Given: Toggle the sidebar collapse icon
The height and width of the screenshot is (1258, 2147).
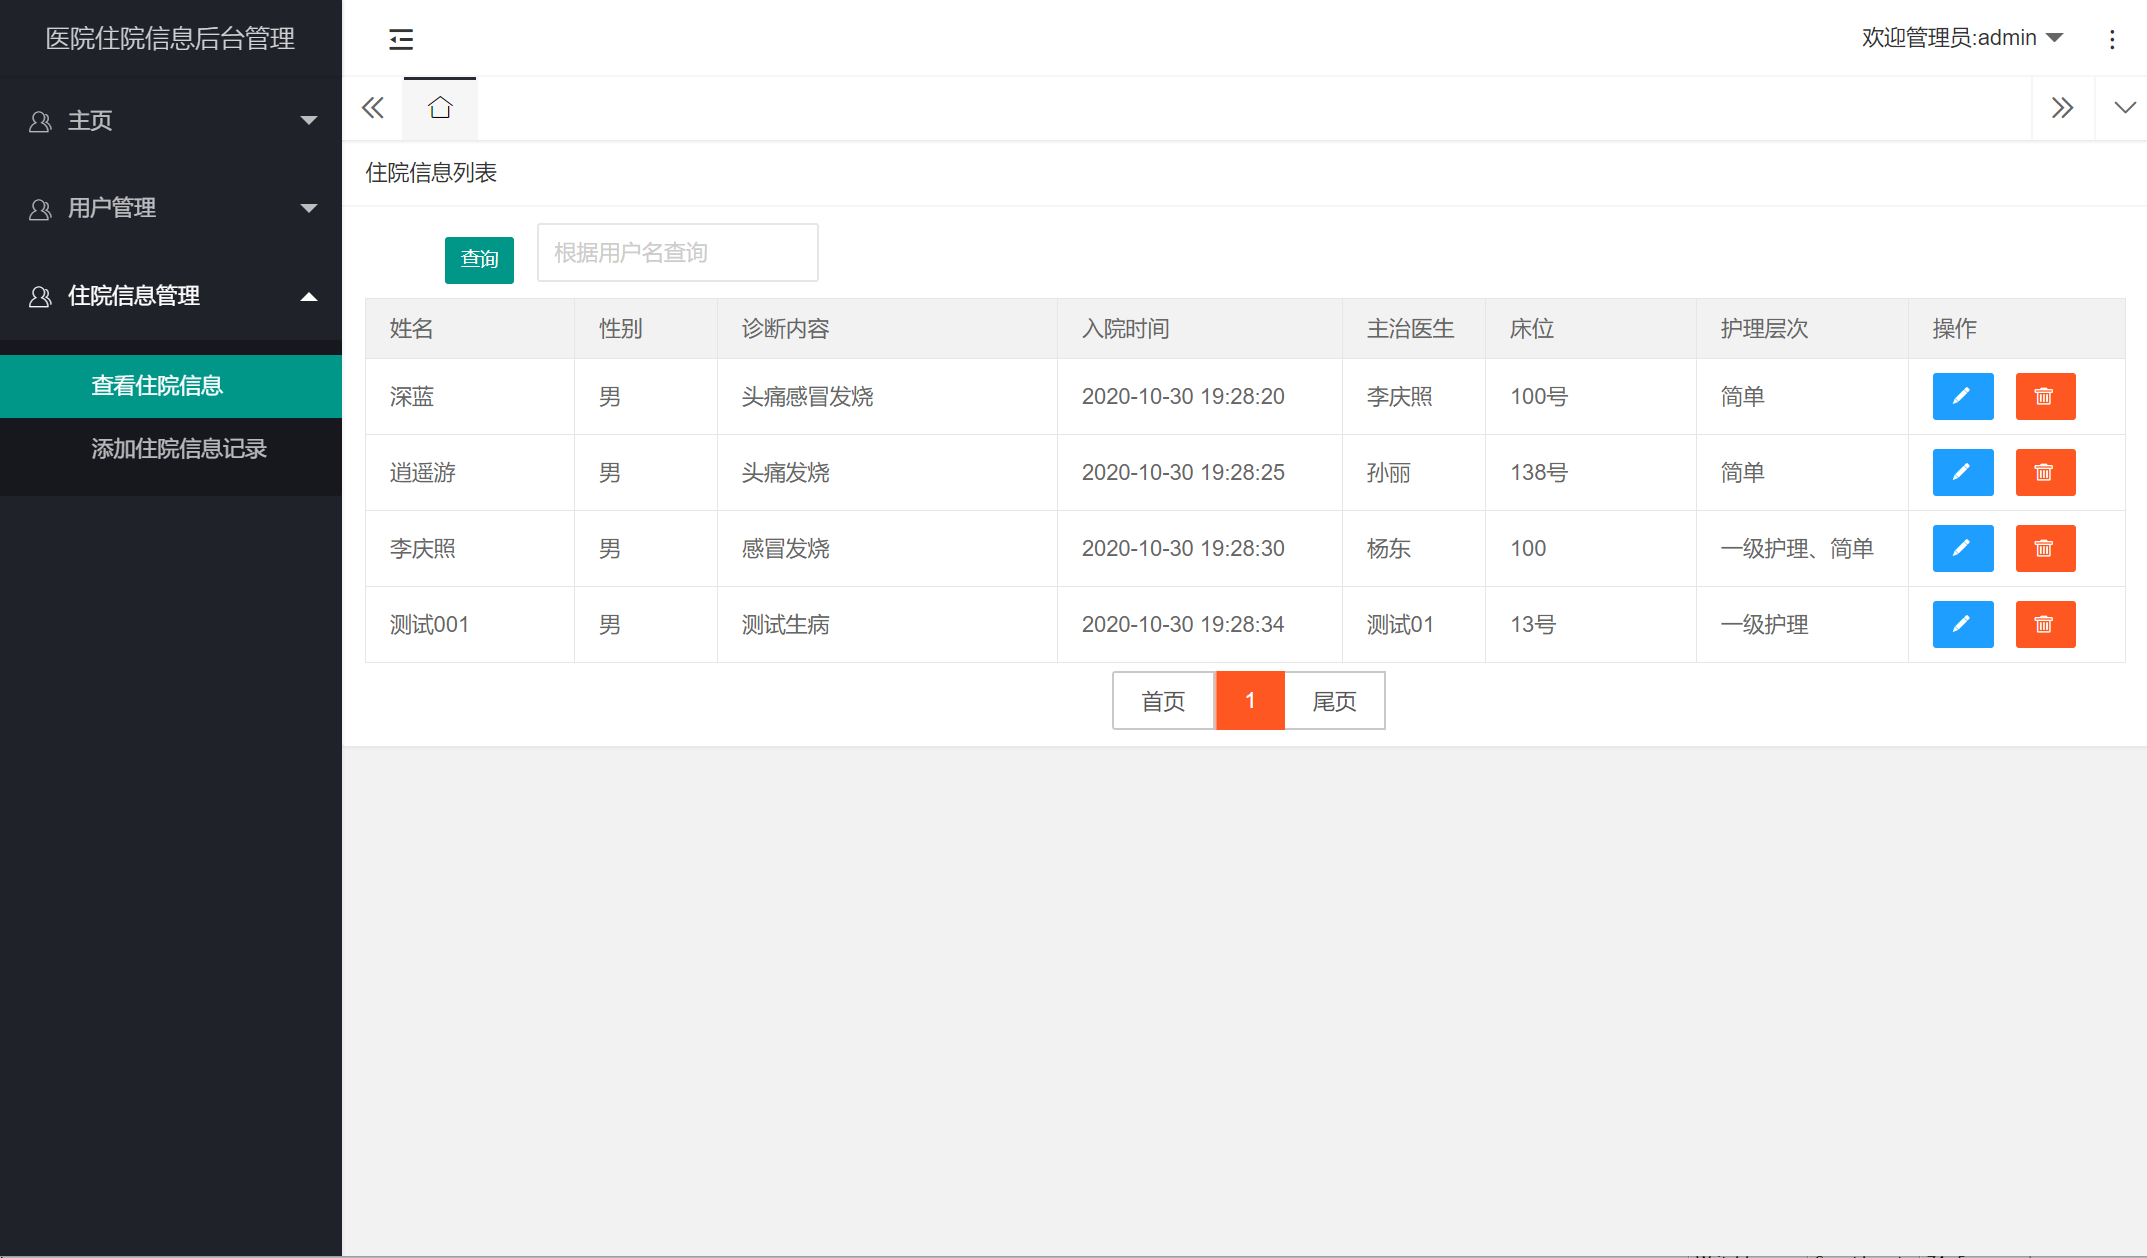Looking at the screenshot, I should click(x=401, y=39).
